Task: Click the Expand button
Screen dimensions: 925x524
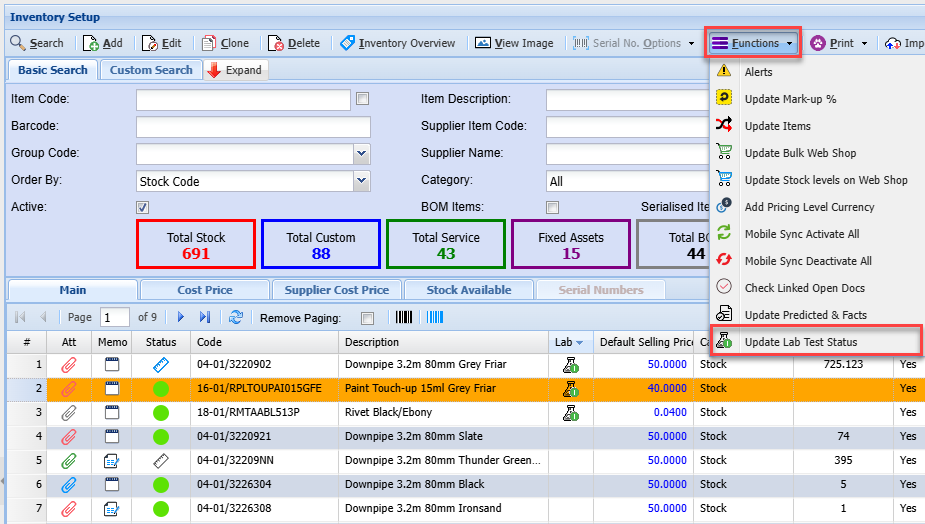Action: pyautogui.click(x=235, y=70)
